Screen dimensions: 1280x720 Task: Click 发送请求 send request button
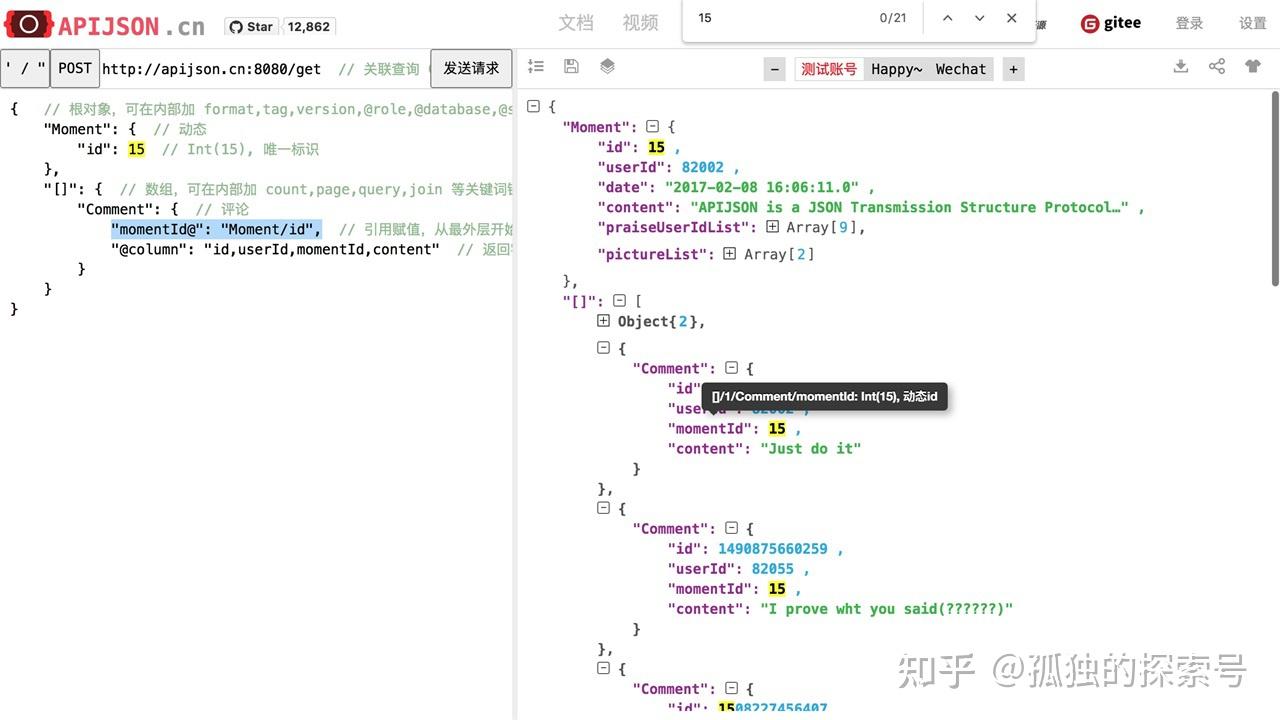click(x=471, y=69)
